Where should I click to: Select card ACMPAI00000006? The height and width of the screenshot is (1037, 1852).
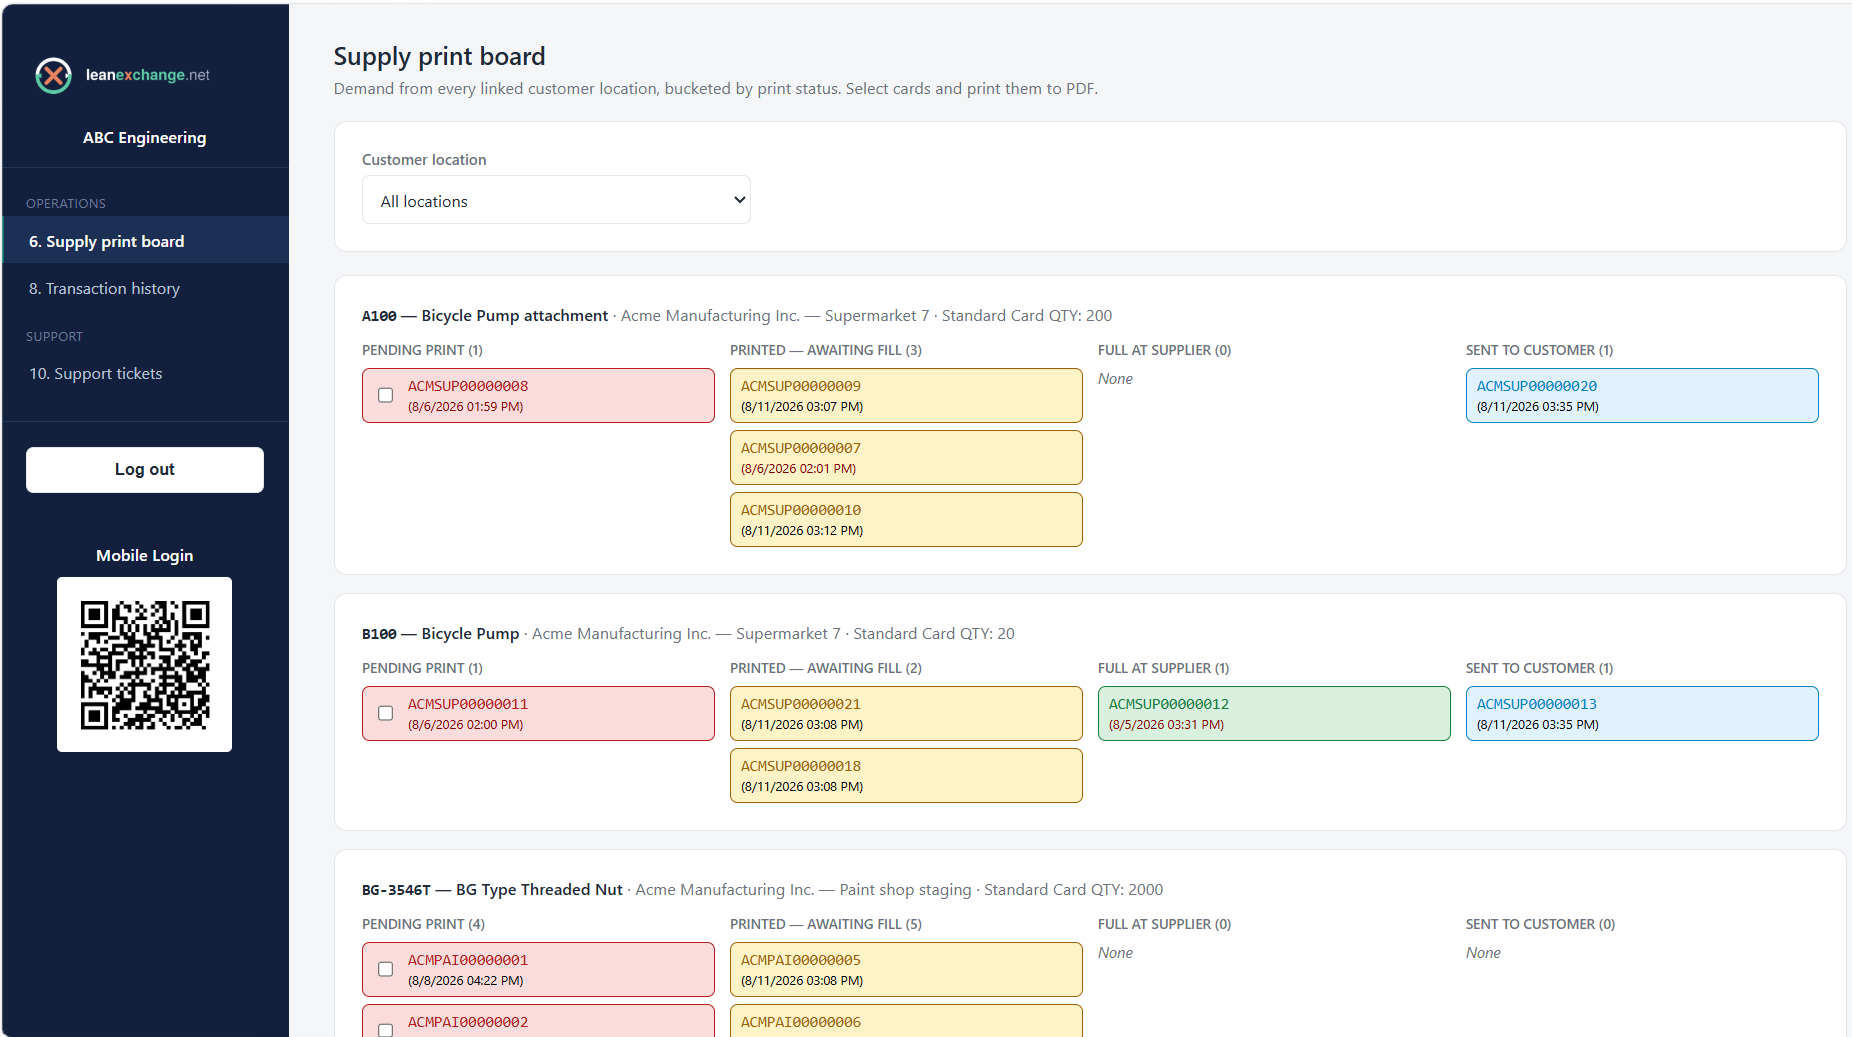tap(906, 1021)
